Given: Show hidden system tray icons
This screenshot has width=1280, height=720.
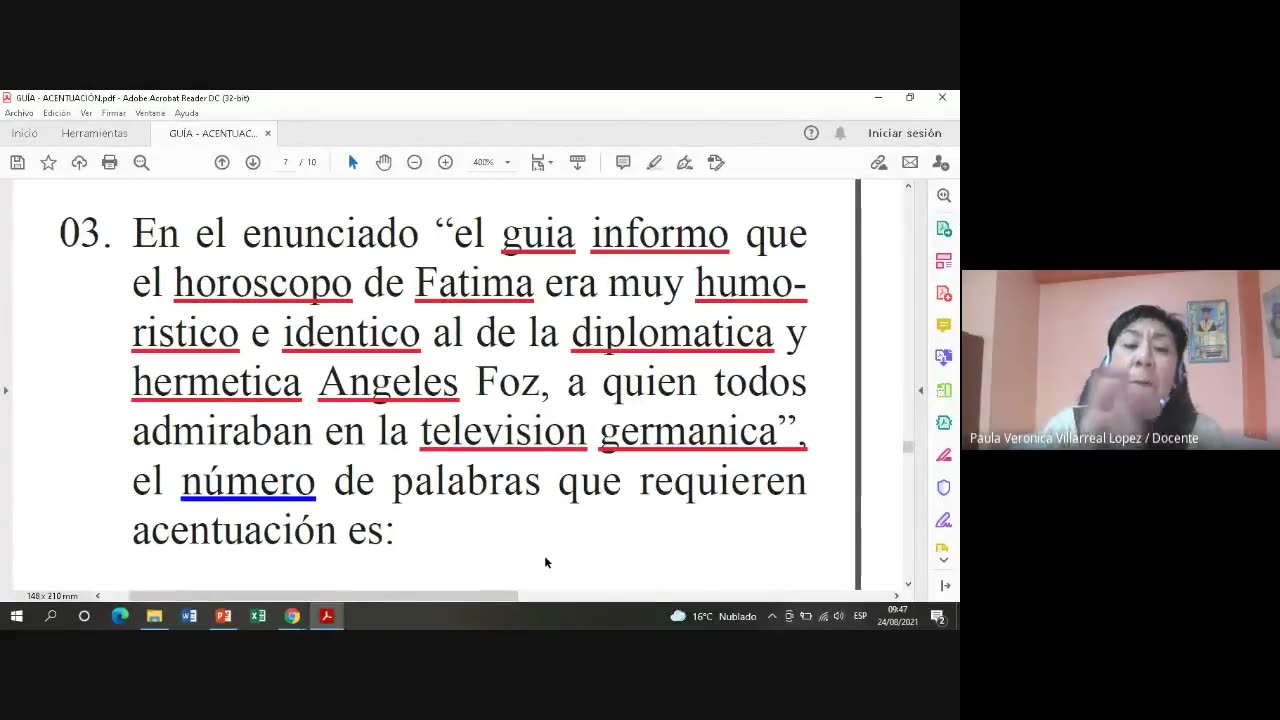Looking at the screenshot, I should [x=772, y=616].
